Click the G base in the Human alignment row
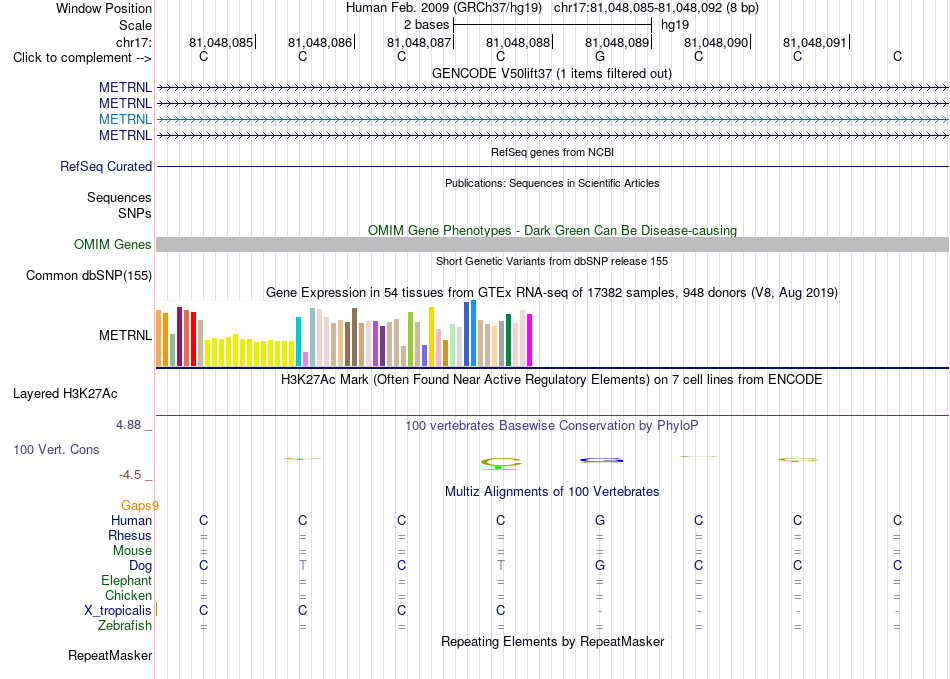The width and height of the screenshot is (950, 679). pos(600,520)
